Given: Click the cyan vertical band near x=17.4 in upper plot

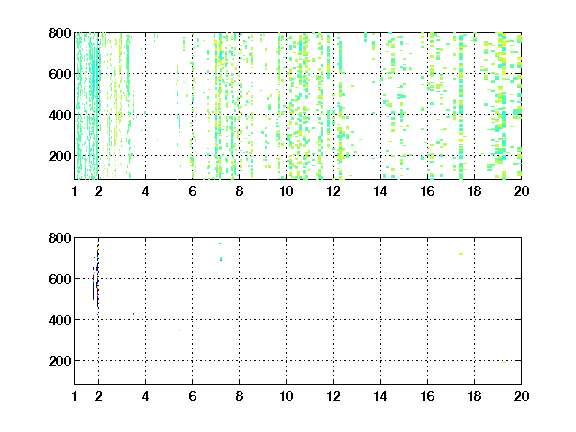Looking at the screenshot, I should pyautogui.click(x=461, y=107).
